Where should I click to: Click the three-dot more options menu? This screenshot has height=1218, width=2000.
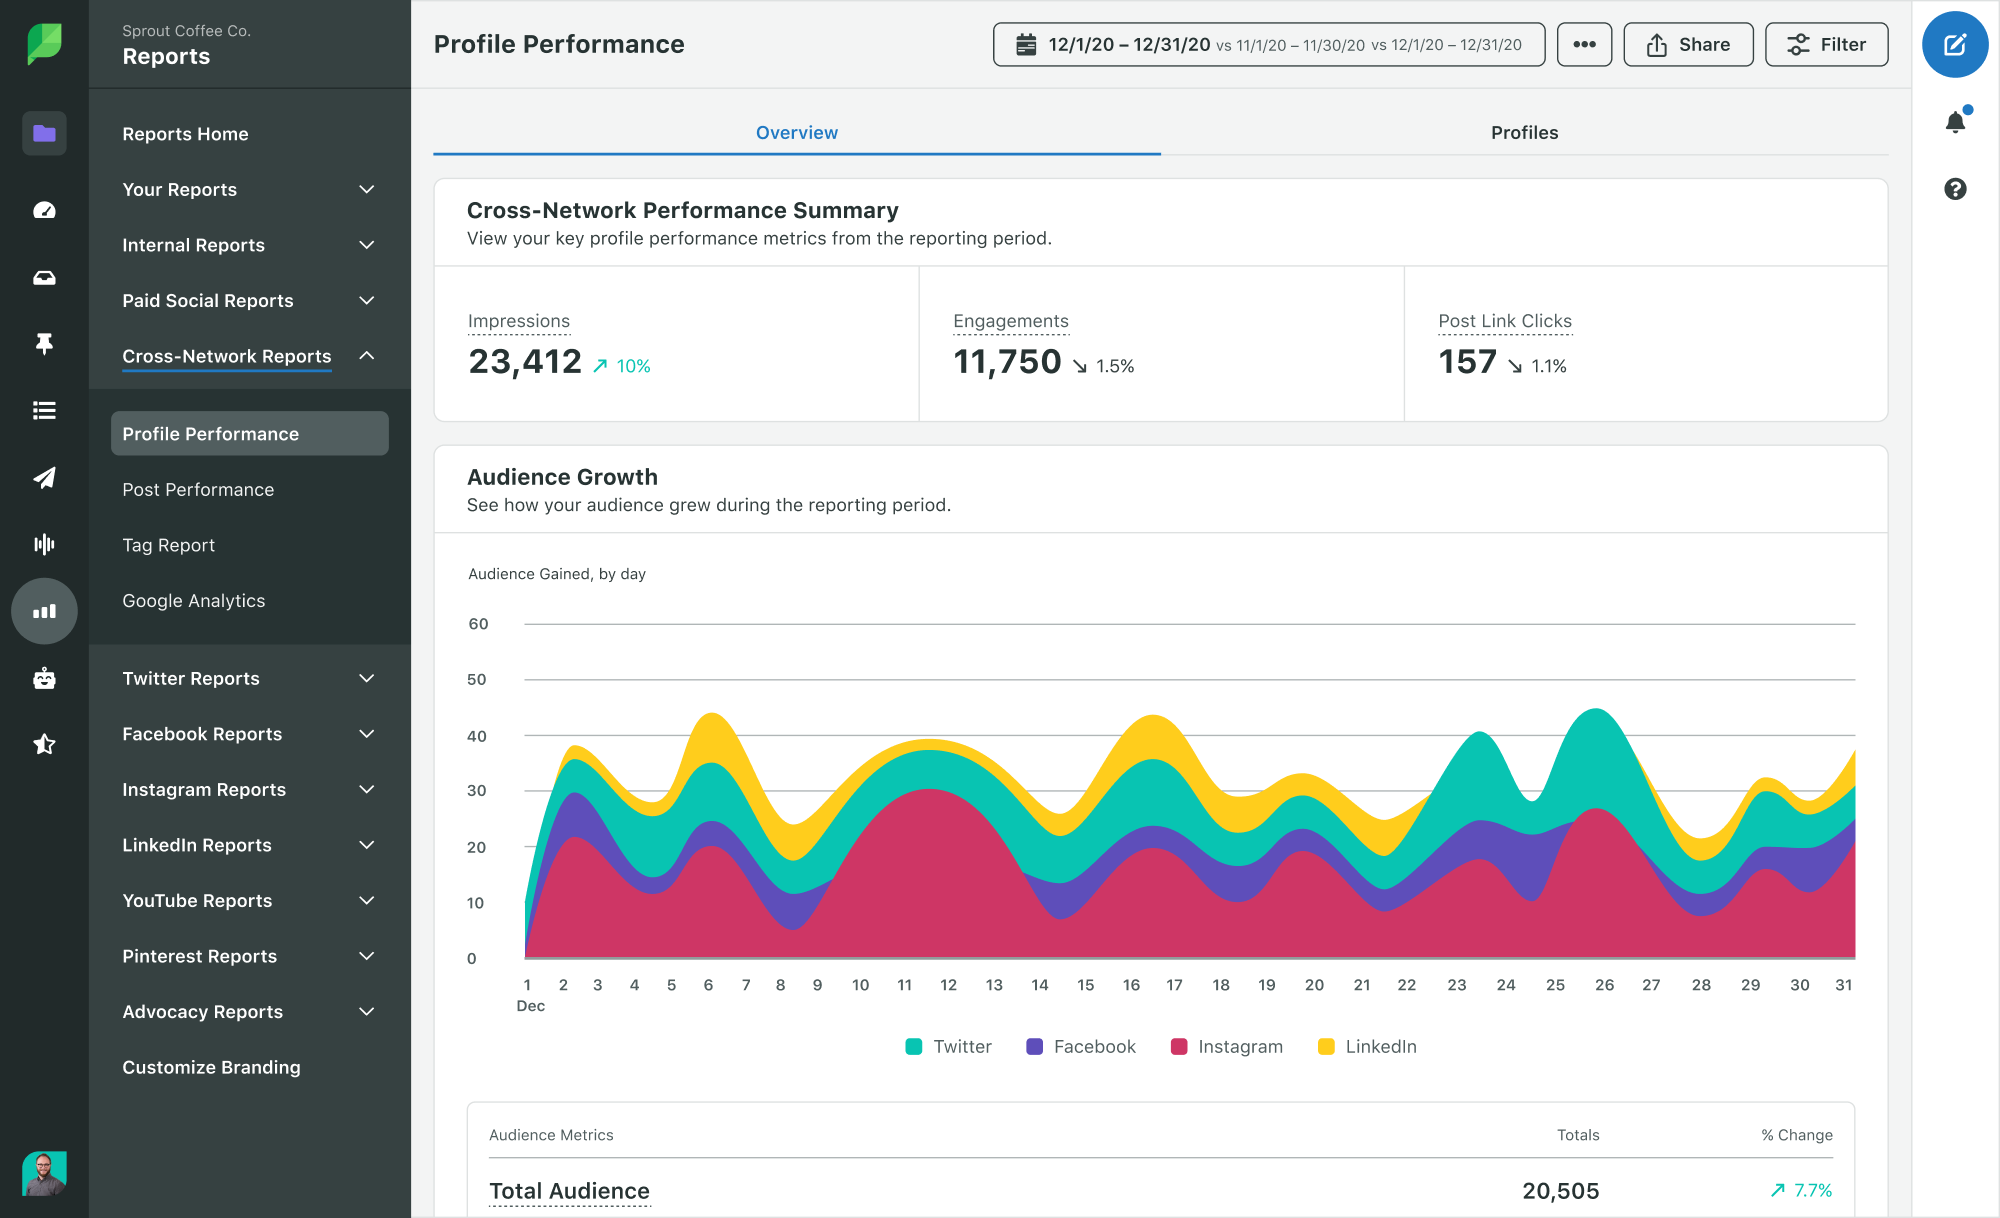(1584, 44)
